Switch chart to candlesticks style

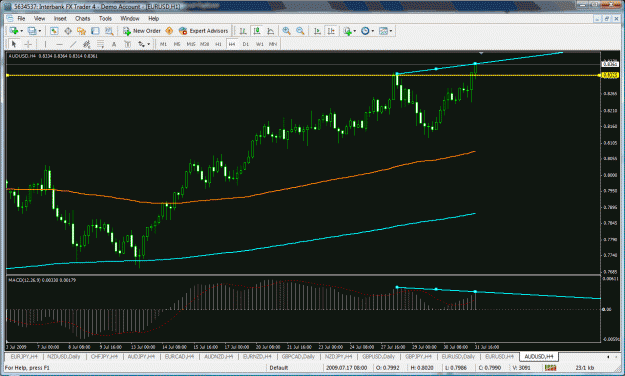click(257, 31)
